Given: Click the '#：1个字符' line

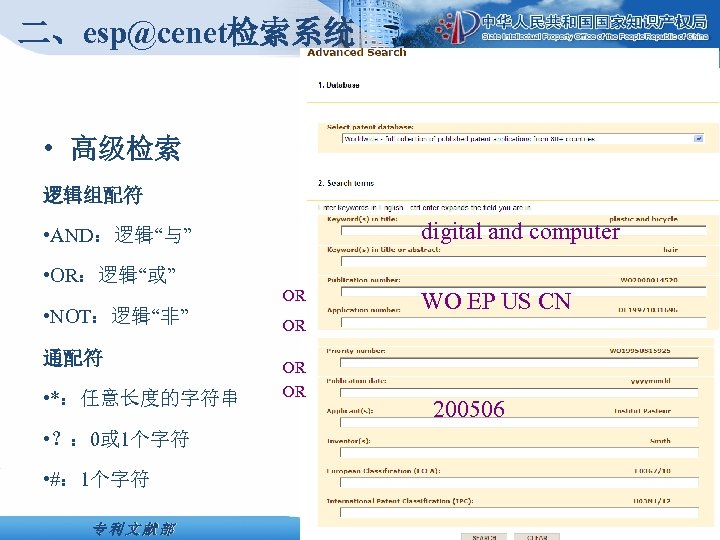Looking at the screenshot, I should pos(96,479).
